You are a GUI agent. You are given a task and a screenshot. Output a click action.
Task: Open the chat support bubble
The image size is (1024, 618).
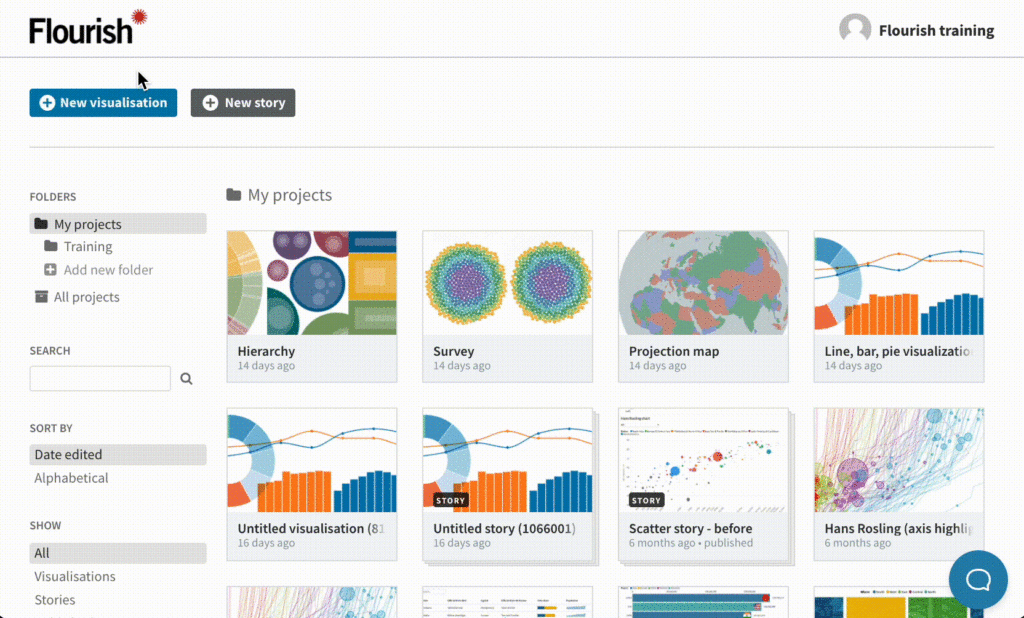[x=978, y=579]
